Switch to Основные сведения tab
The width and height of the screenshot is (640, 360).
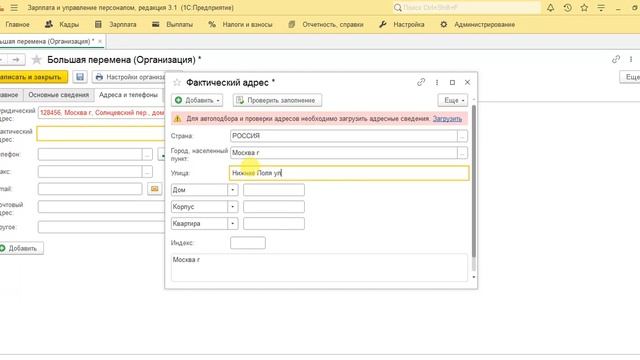click(x=58, y=95)
